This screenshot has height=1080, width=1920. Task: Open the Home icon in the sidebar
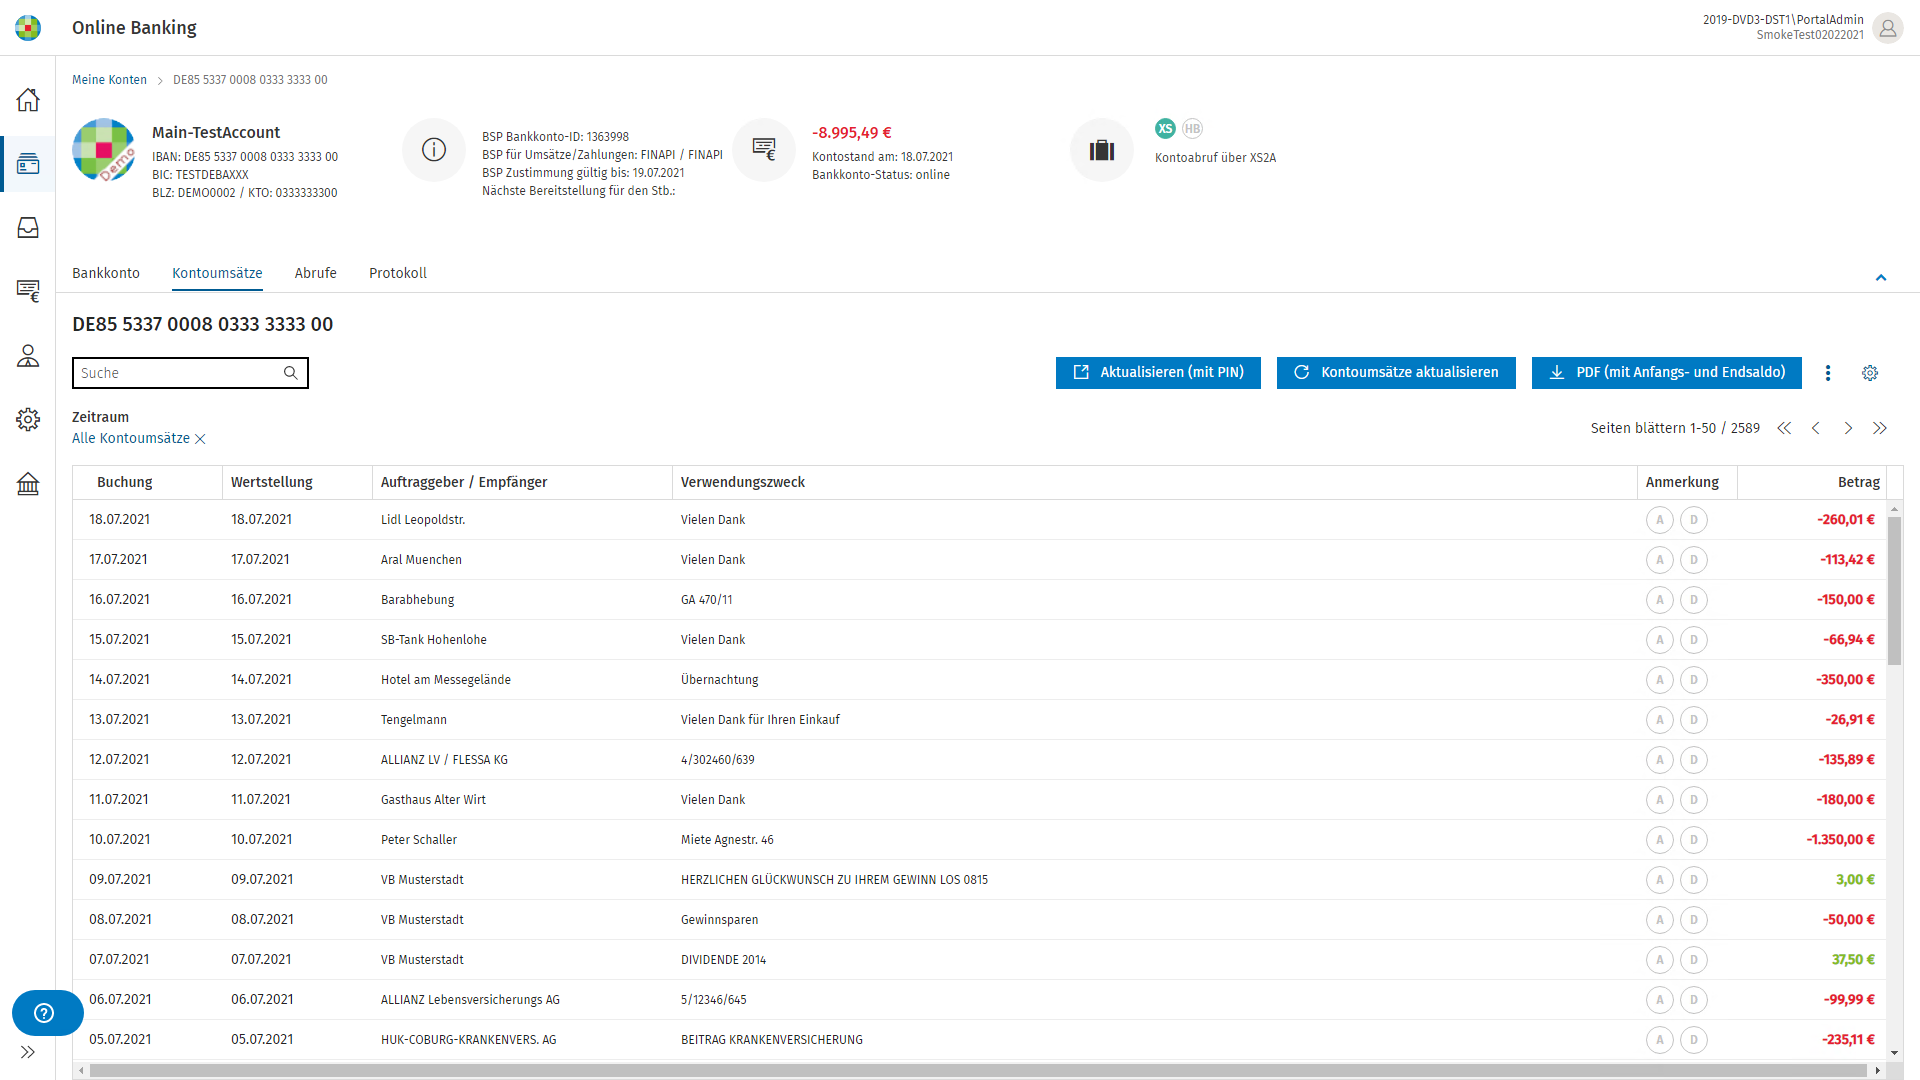click(28, 99)
